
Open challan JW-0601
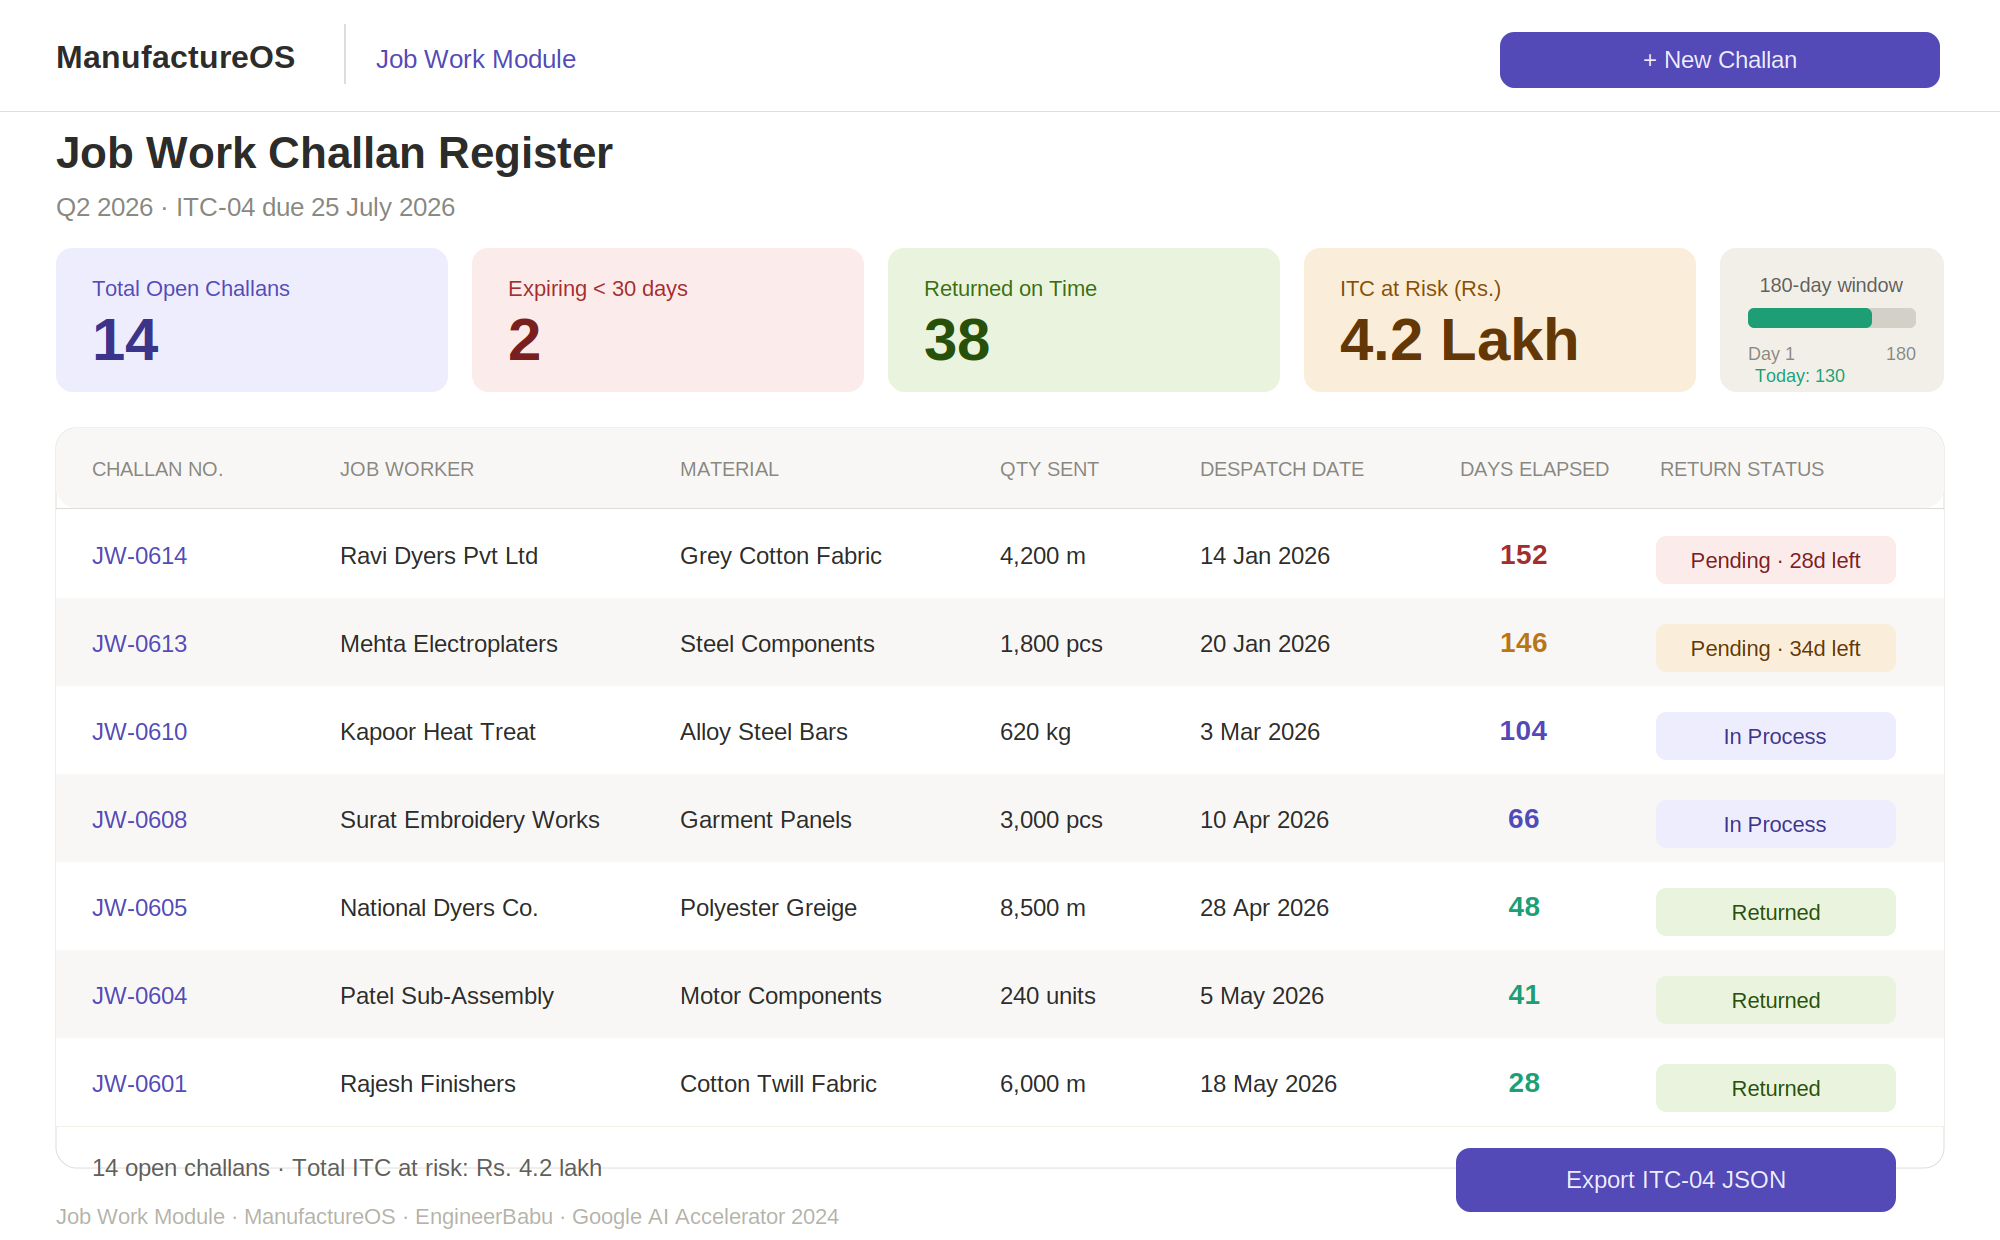(139, 1084)
